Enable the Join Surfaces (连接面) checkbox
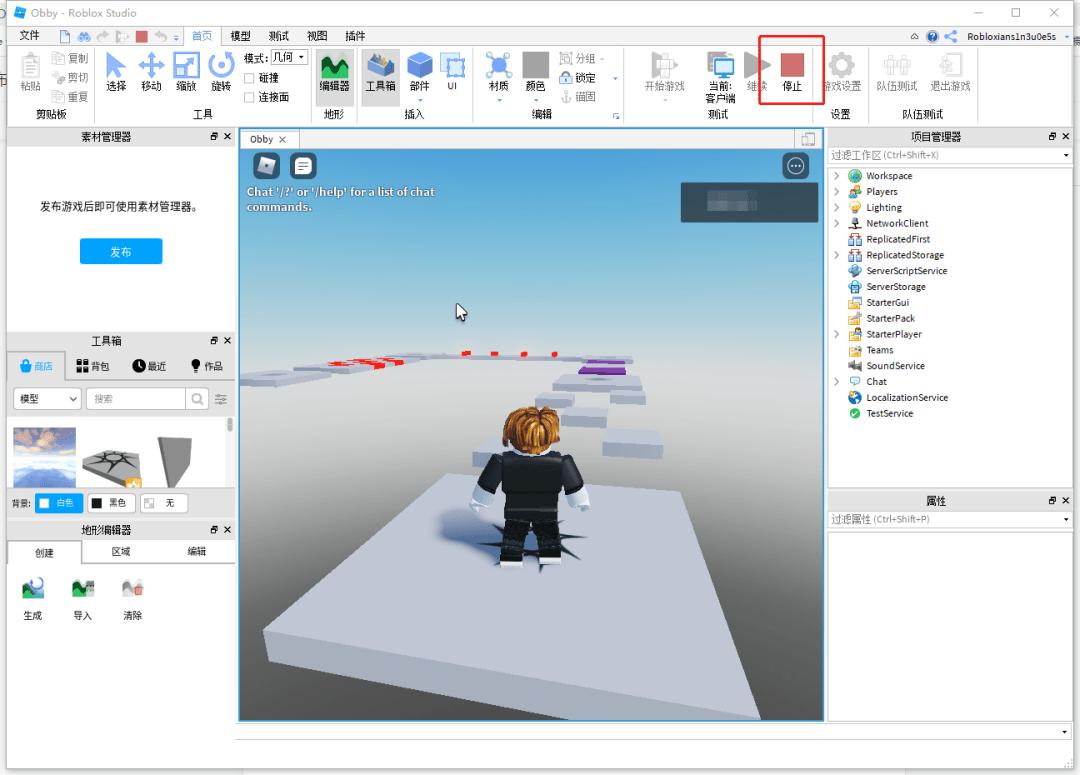Image resolution: width=1080 pixels, height=775 pixels. pos(250,97)
